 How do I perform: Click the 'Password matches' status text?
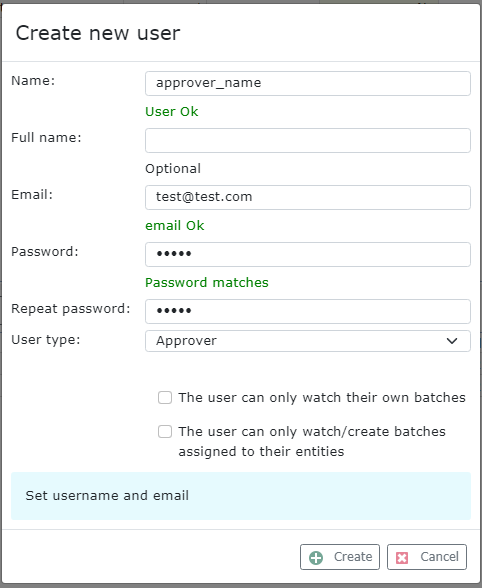(x=207, y=282)
